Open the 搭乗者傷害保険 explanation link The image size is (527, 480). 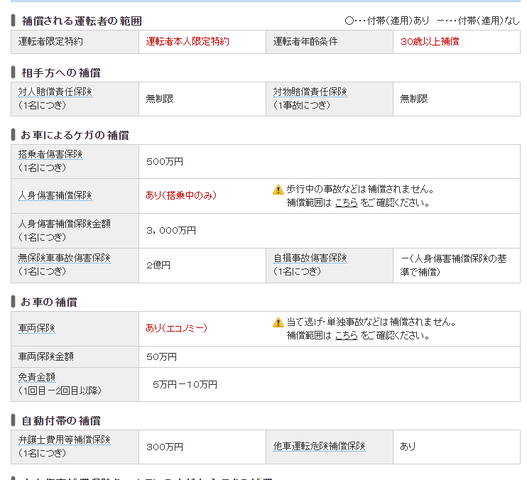pyautogui.click(x=50, y=154)
